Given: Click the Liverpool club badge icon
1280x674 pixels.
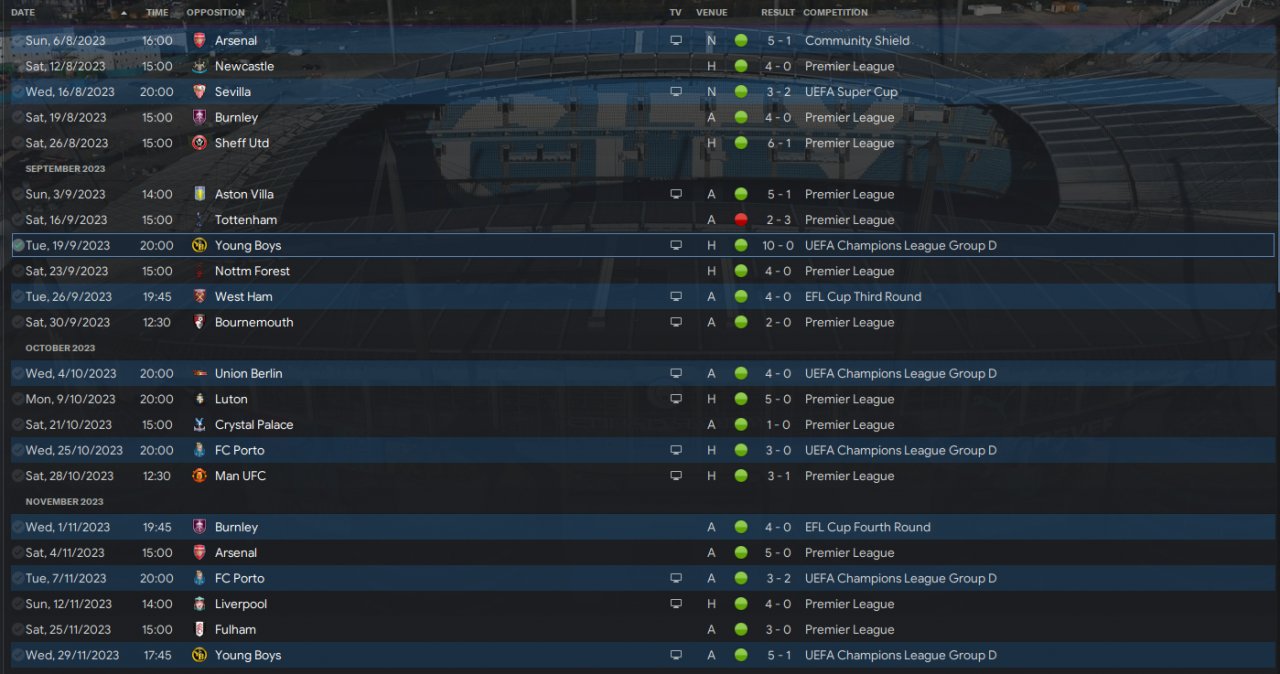Looking at the screenshot, I should [199, 604].
